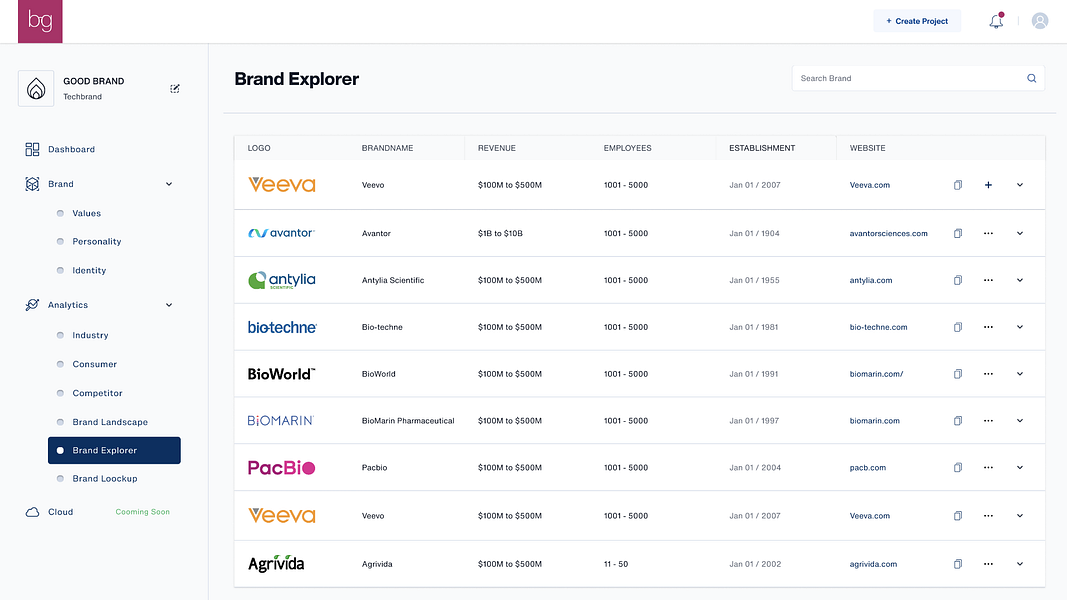Open more options for BioMarin Pharmaceutical

point(988,421)
